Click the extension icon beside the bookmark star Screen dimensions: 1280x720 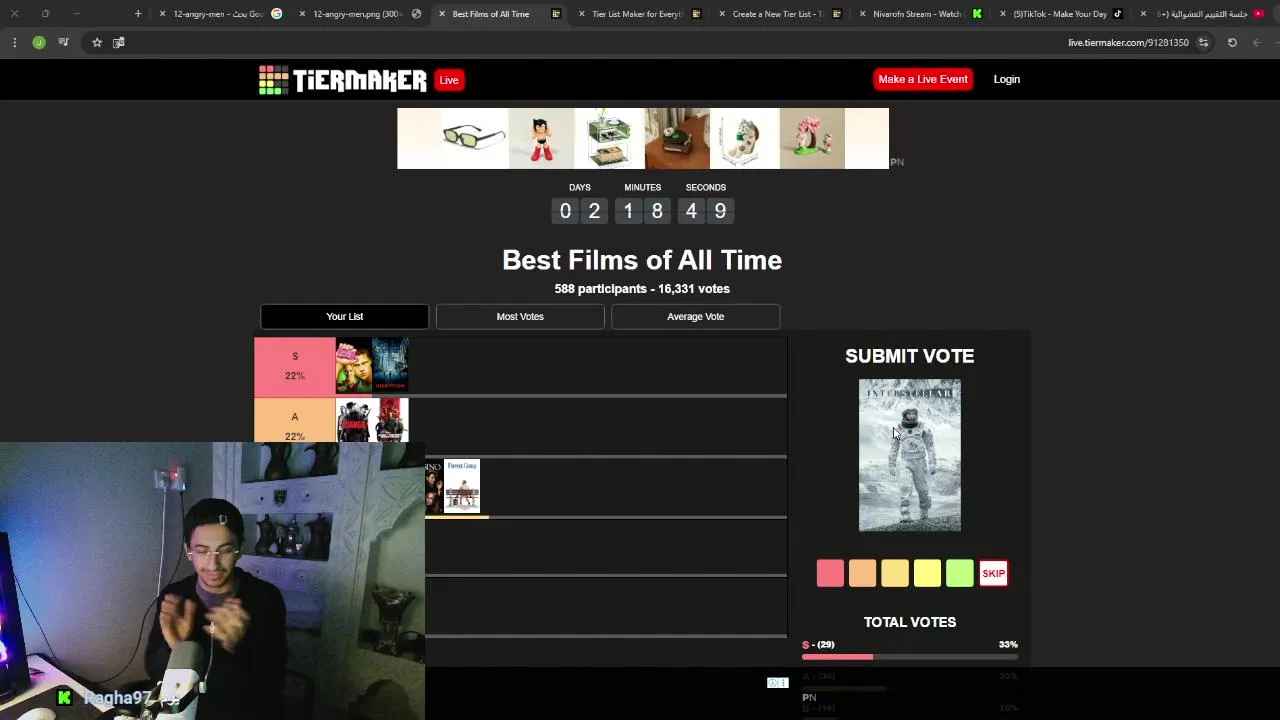[119, 43]
